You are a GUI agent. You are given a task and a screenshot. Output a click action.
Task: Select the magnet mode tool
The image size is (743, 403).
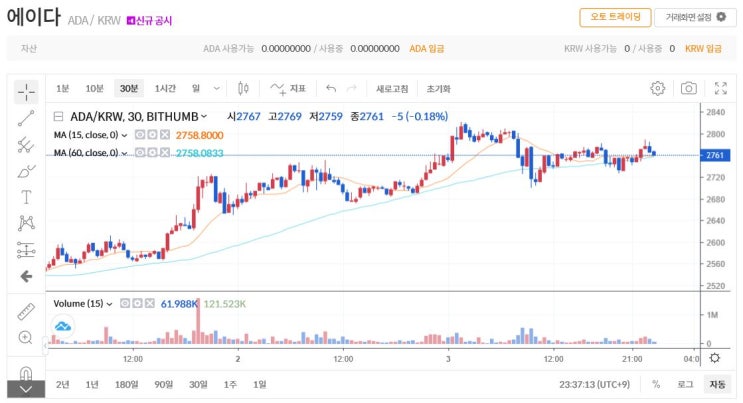(26, 373)
